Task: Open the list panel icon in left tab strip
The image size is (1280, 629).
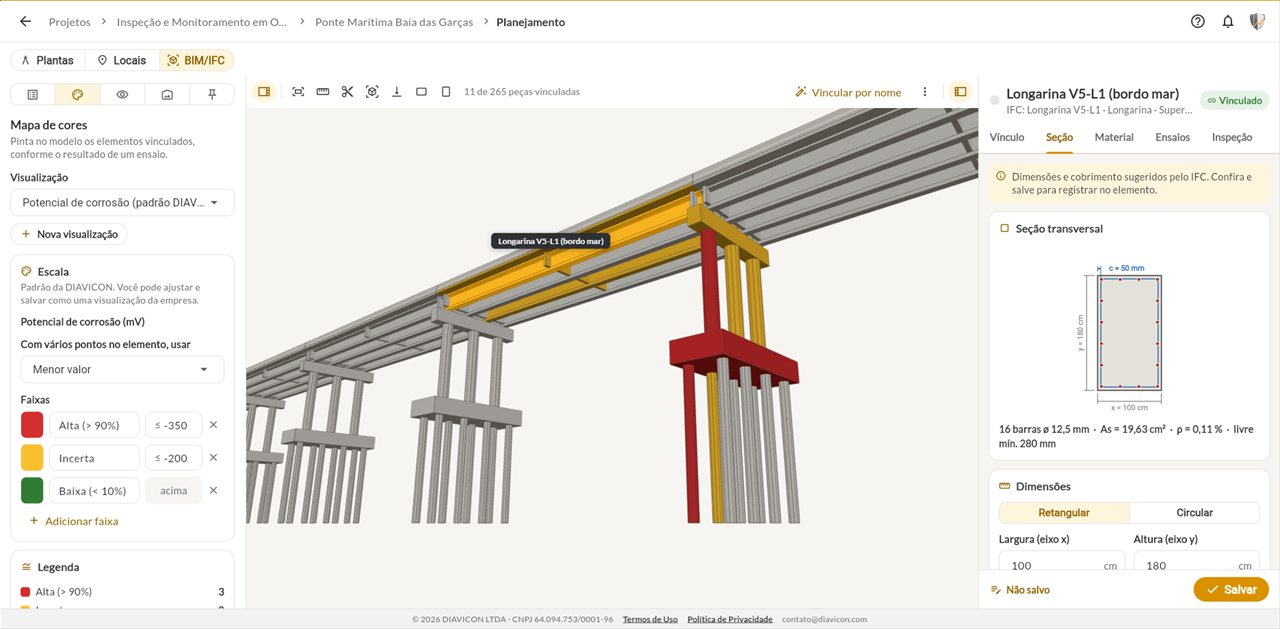Action: tap(33, 94)
